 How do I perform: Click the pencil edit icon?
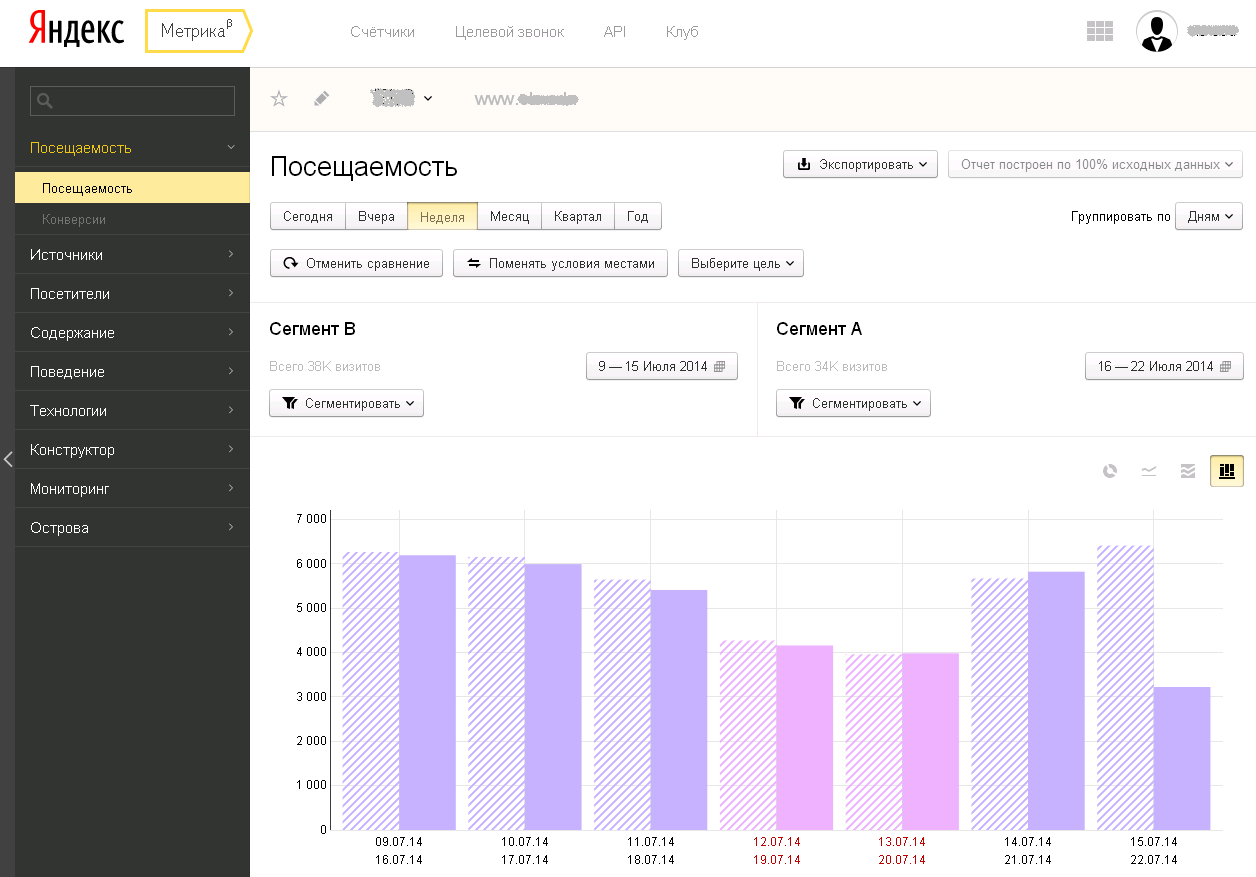tap(321, 98)
